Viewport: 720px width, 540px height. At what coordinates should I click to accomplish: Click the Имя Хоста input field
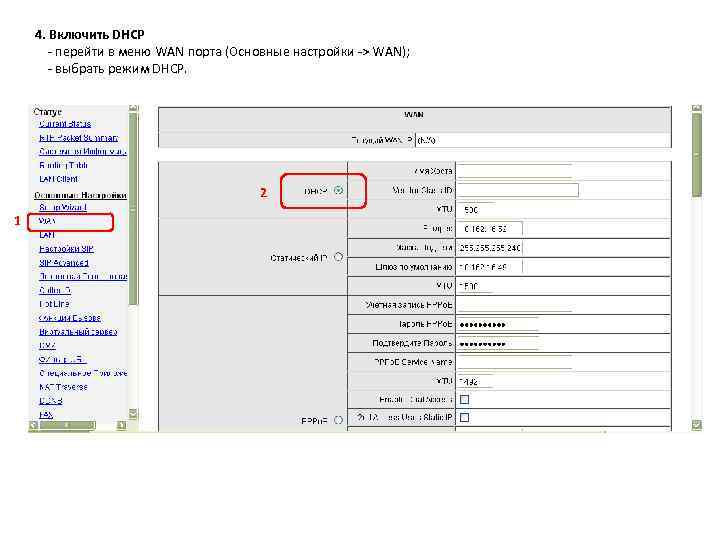[x=514, y=171]
